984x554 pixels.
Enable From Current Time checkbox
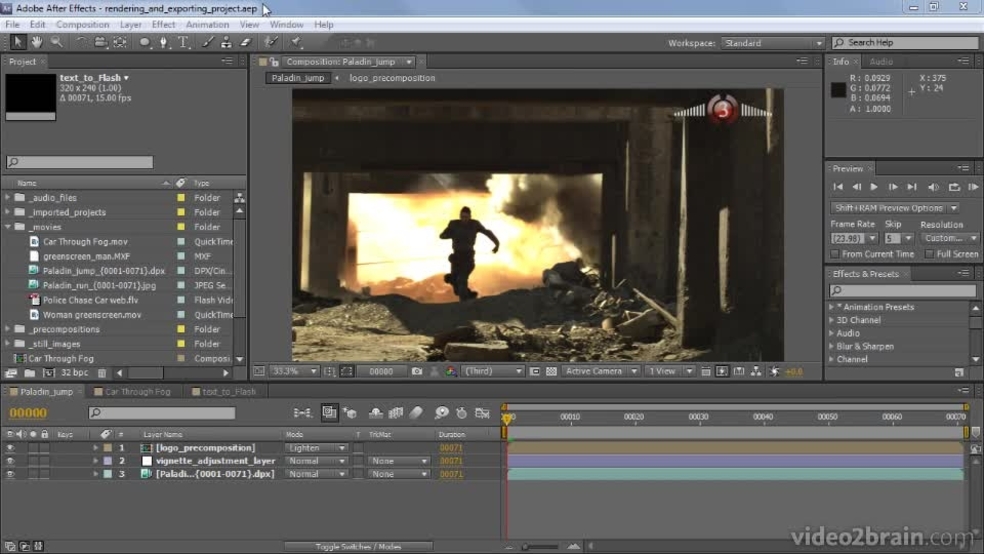(835, 254)
